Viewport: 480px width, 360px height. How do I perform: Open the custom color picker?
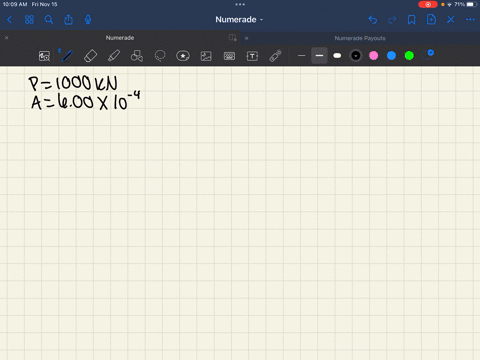[x=427, y=55]
